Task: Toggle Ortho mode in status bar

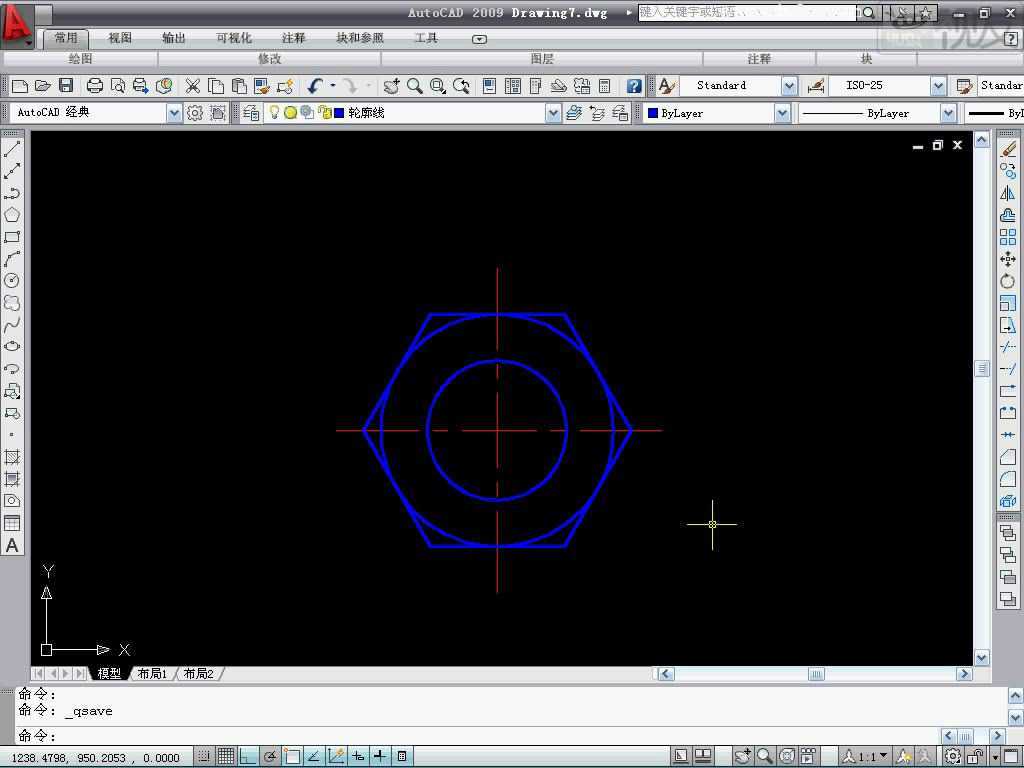Action: click(248, 756)
